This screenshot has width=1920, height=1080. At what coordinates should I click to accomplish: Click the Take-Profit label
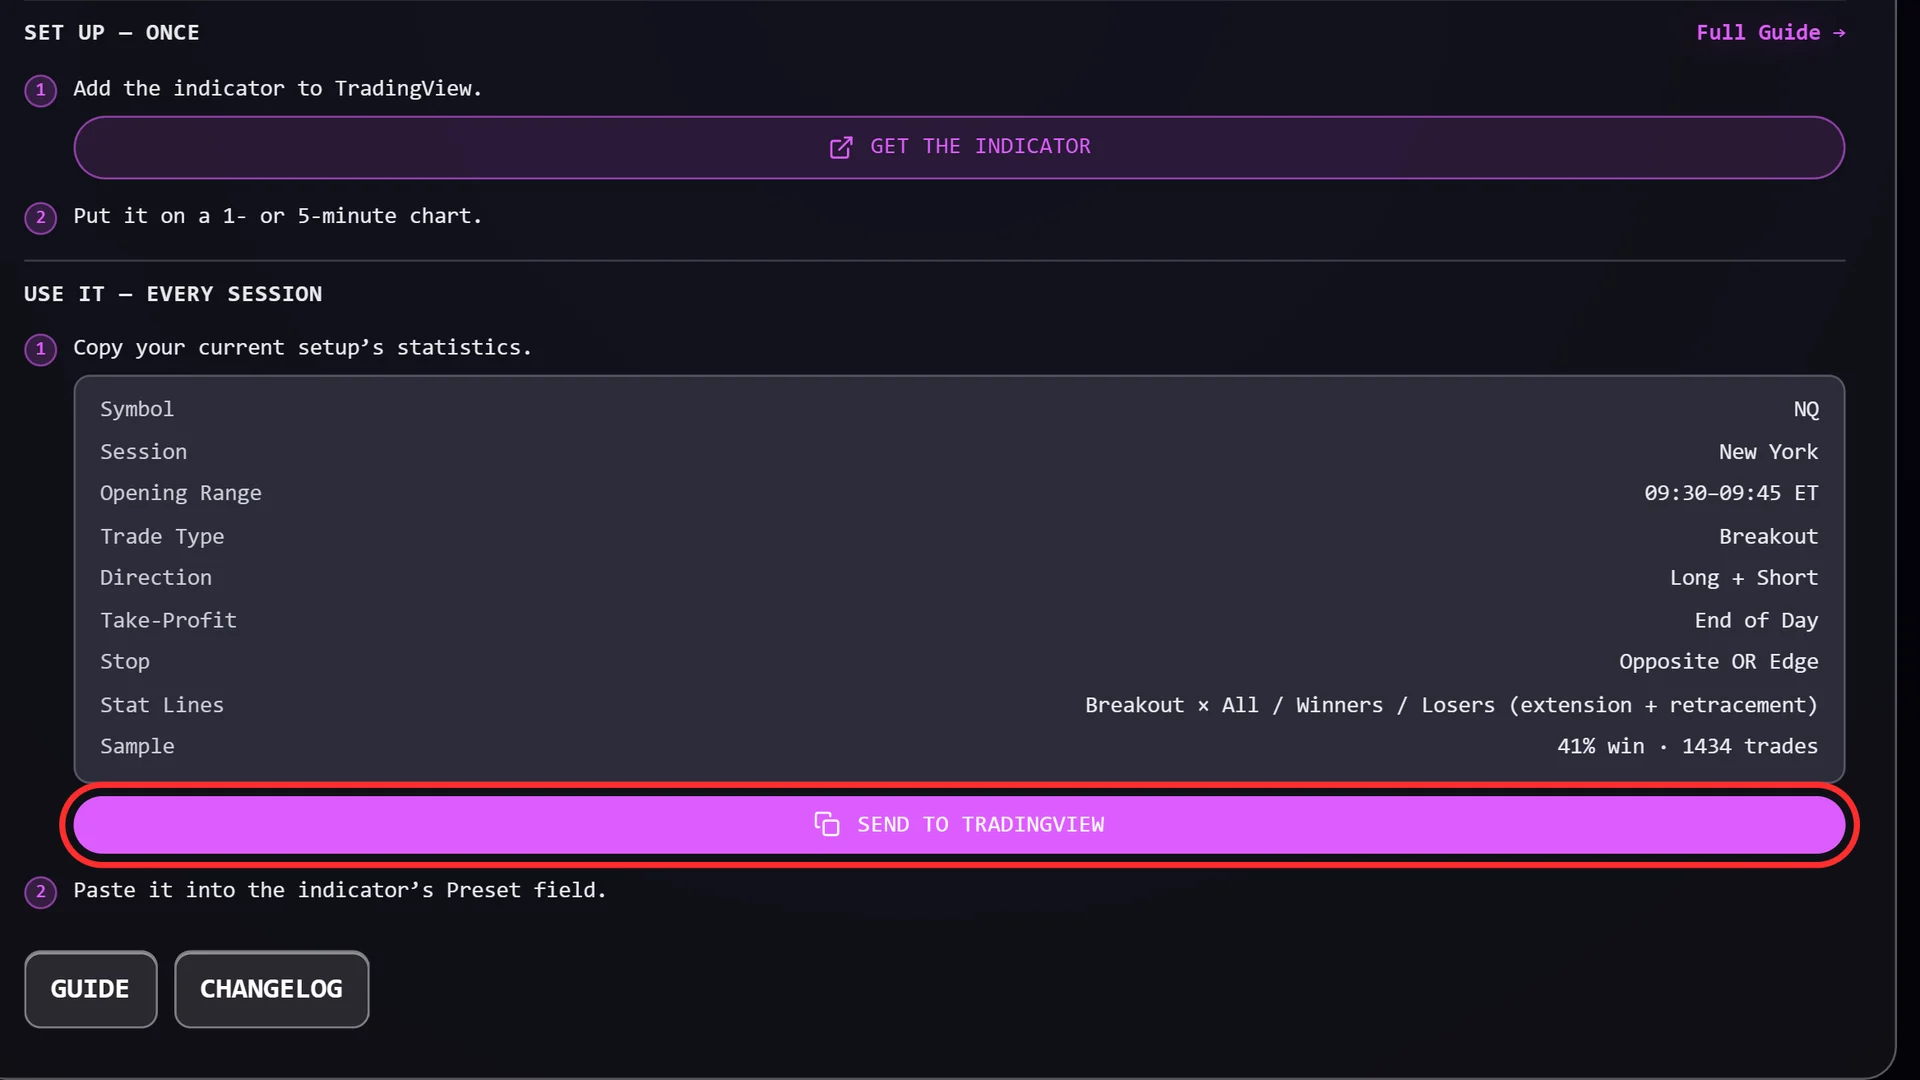point(168,620)
